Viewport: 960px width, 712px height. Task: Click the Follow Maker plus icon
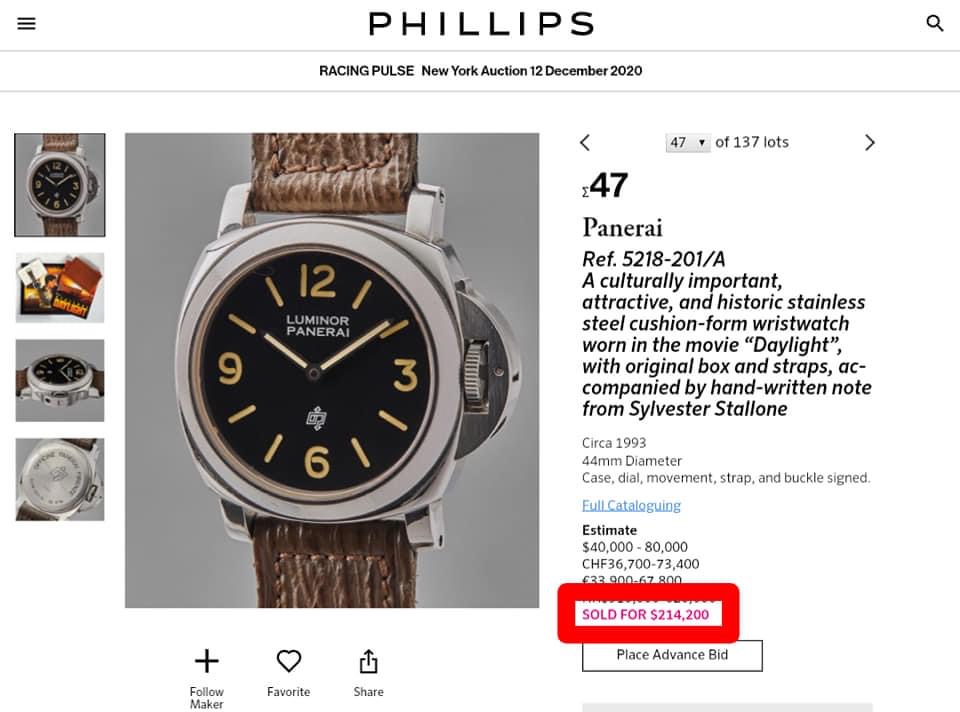pyautogui.click(x=206, y=661)
